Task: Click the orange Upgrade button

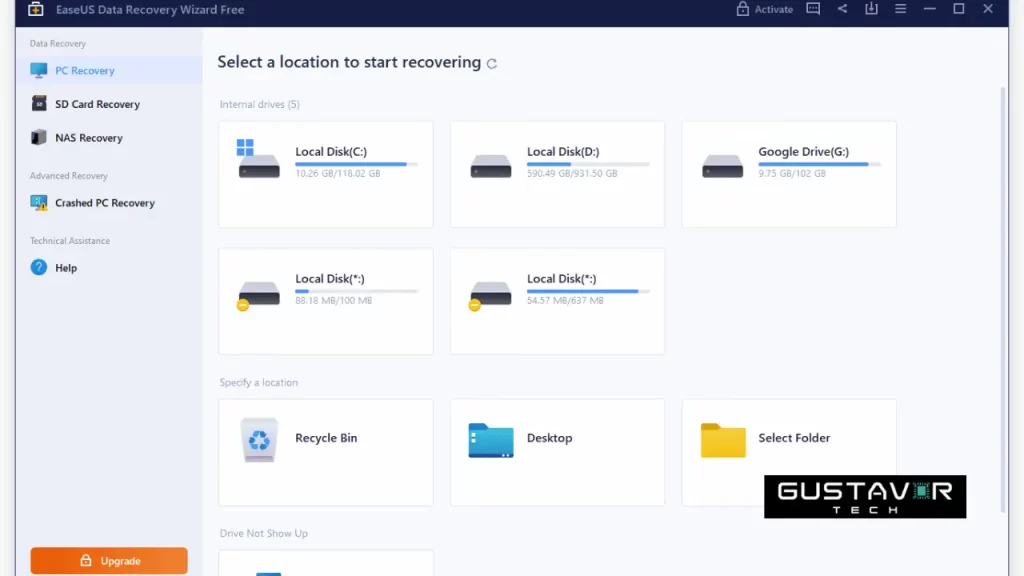Action: click(109, 561)
